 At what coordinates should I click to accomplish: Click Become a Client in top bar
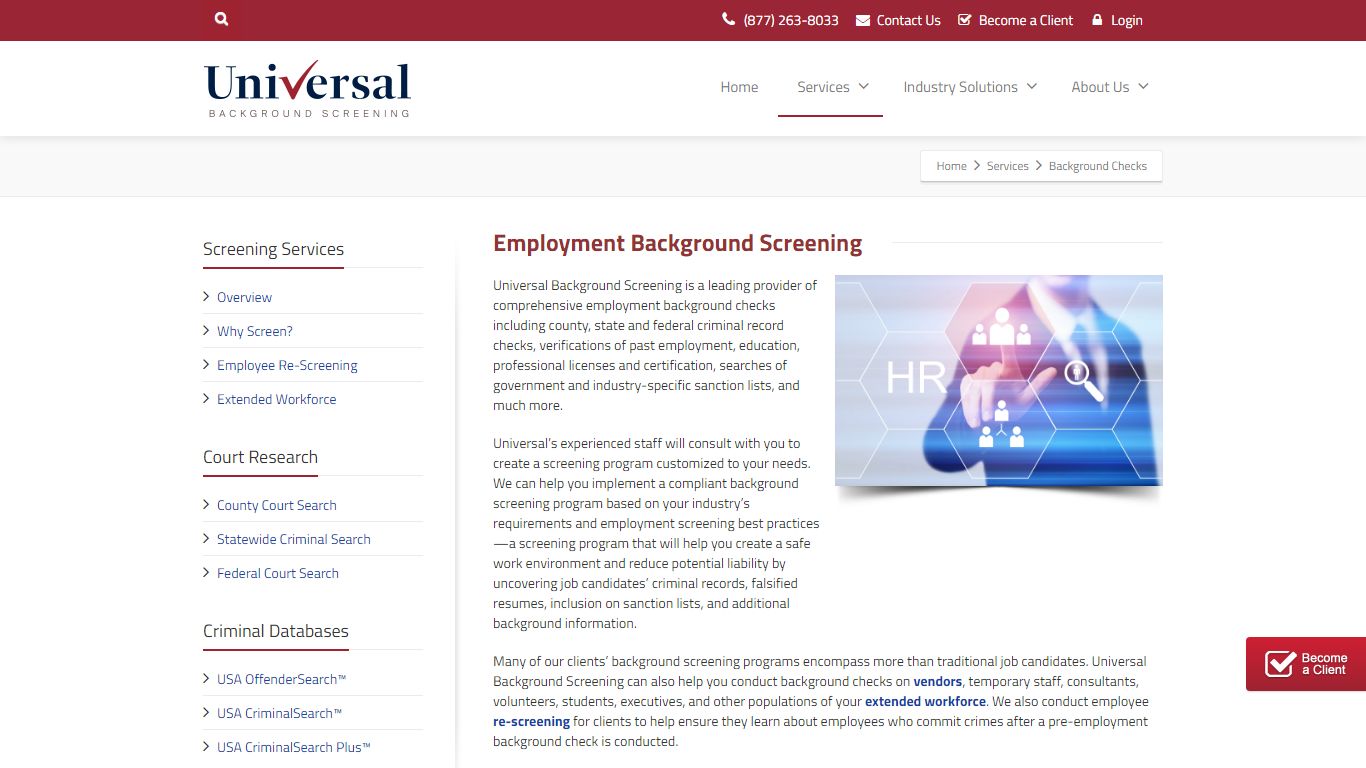(x=1026, y=20)
